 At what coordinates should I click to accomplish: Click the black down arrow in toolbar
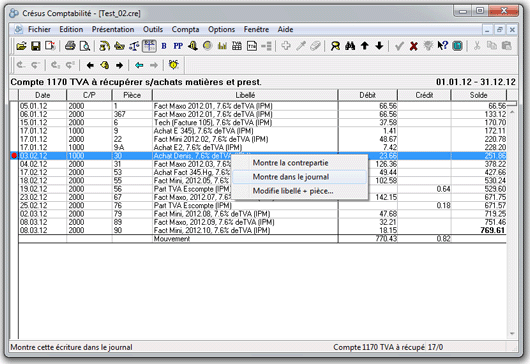point(379,46)
